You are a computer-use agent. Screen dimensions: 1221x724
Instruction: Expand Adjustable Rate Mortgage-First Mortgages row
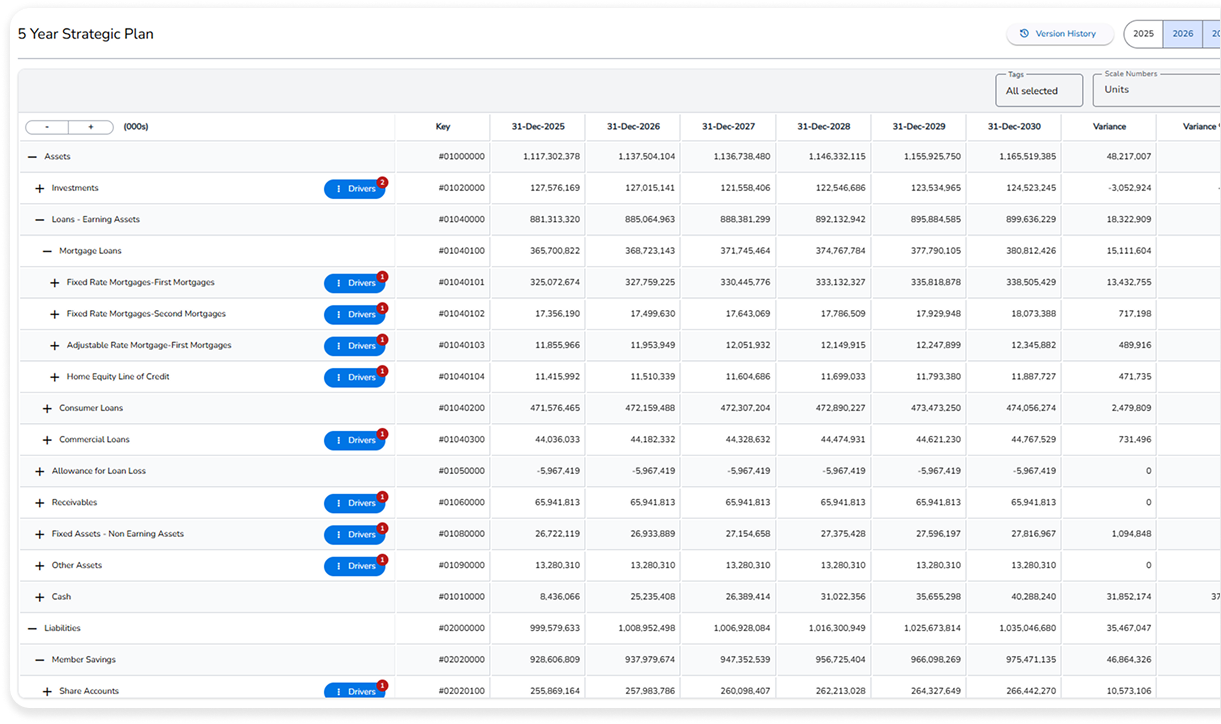click(x=55, y=346)
